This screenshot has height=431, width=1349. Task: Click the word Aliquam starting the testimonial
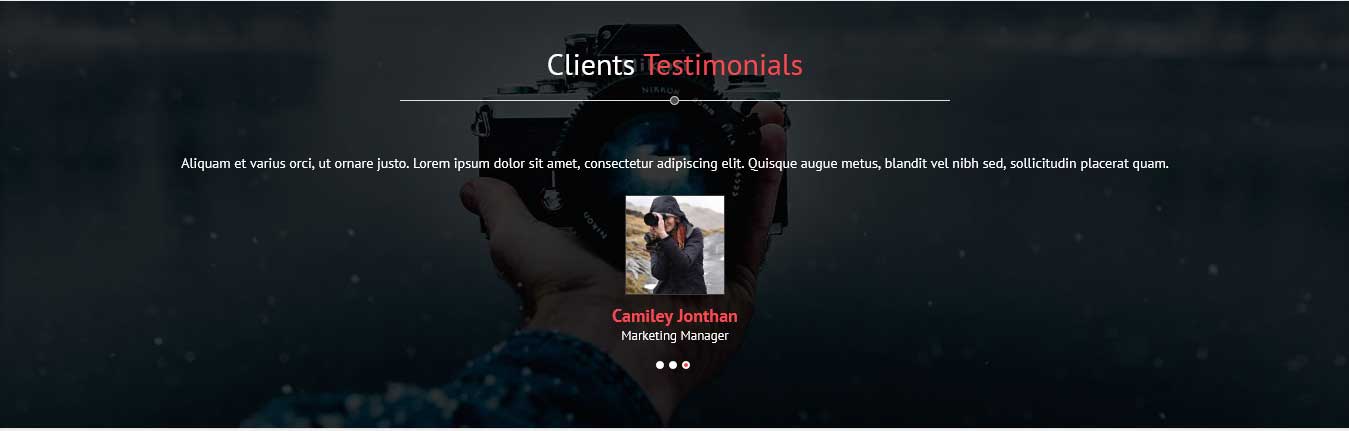point(205,163)
